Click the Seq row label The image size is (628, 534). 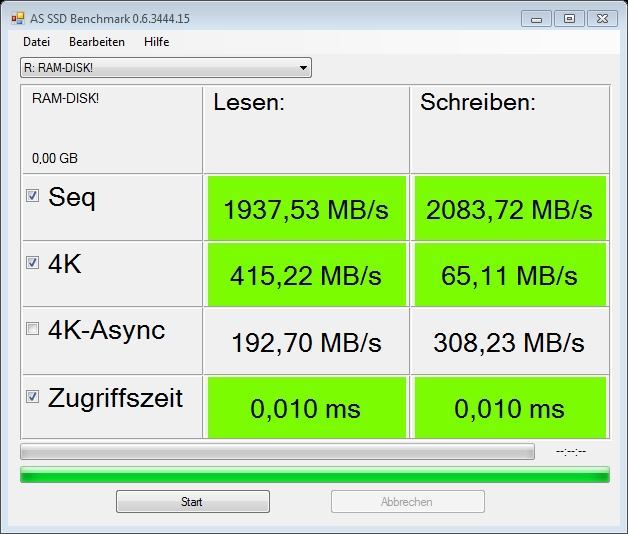[x=72, y=197]
